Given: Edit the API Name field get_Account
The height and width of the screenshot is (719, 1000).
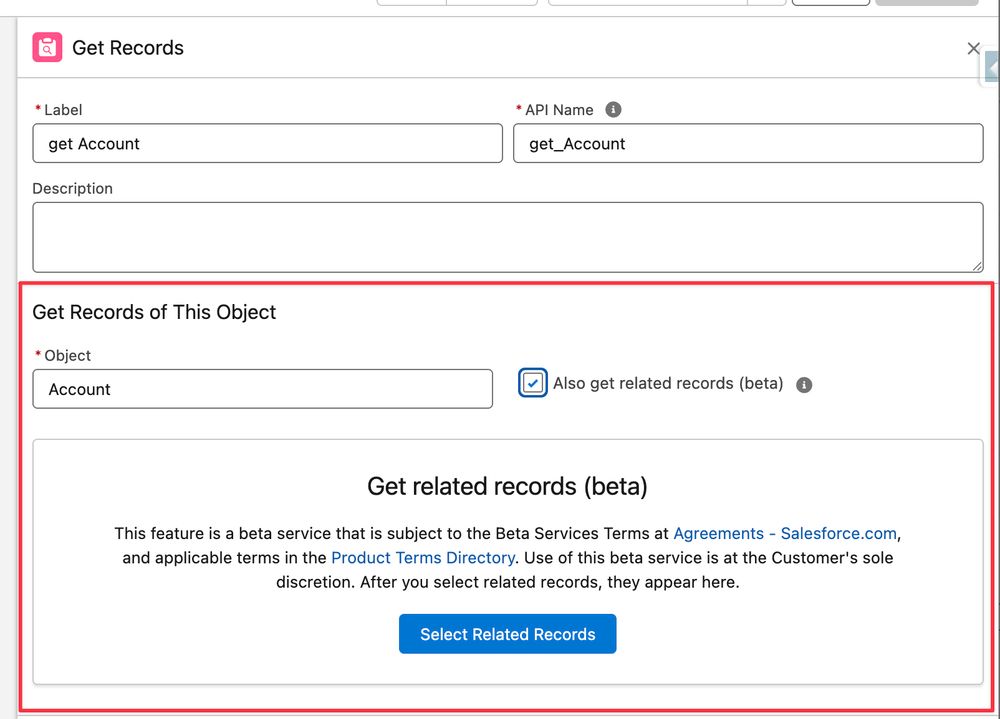Looking at the screenshot, I should tap(747, 144).
